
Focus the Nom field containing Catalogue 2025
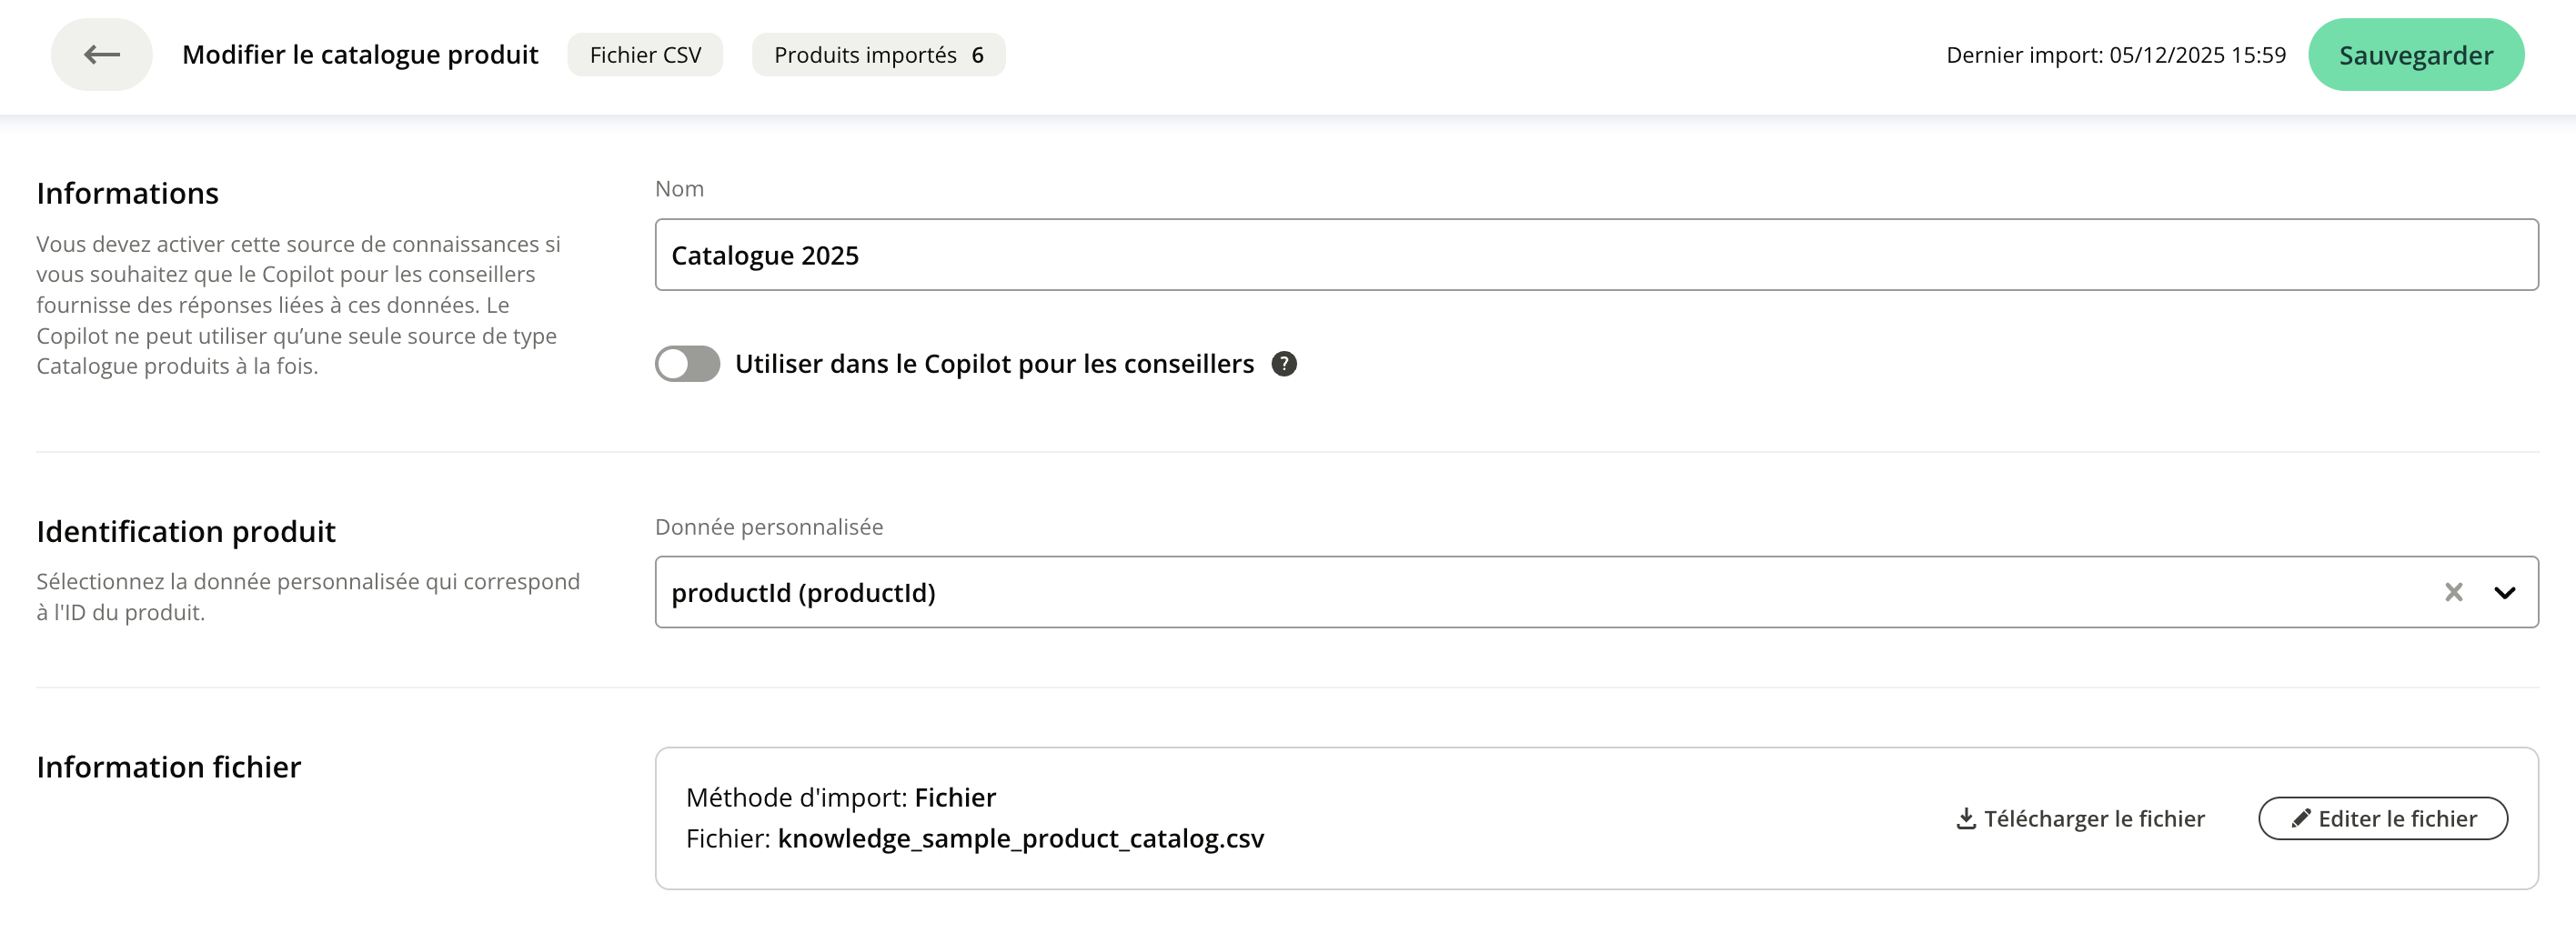pyautogui.click(x=1595, y=255)
